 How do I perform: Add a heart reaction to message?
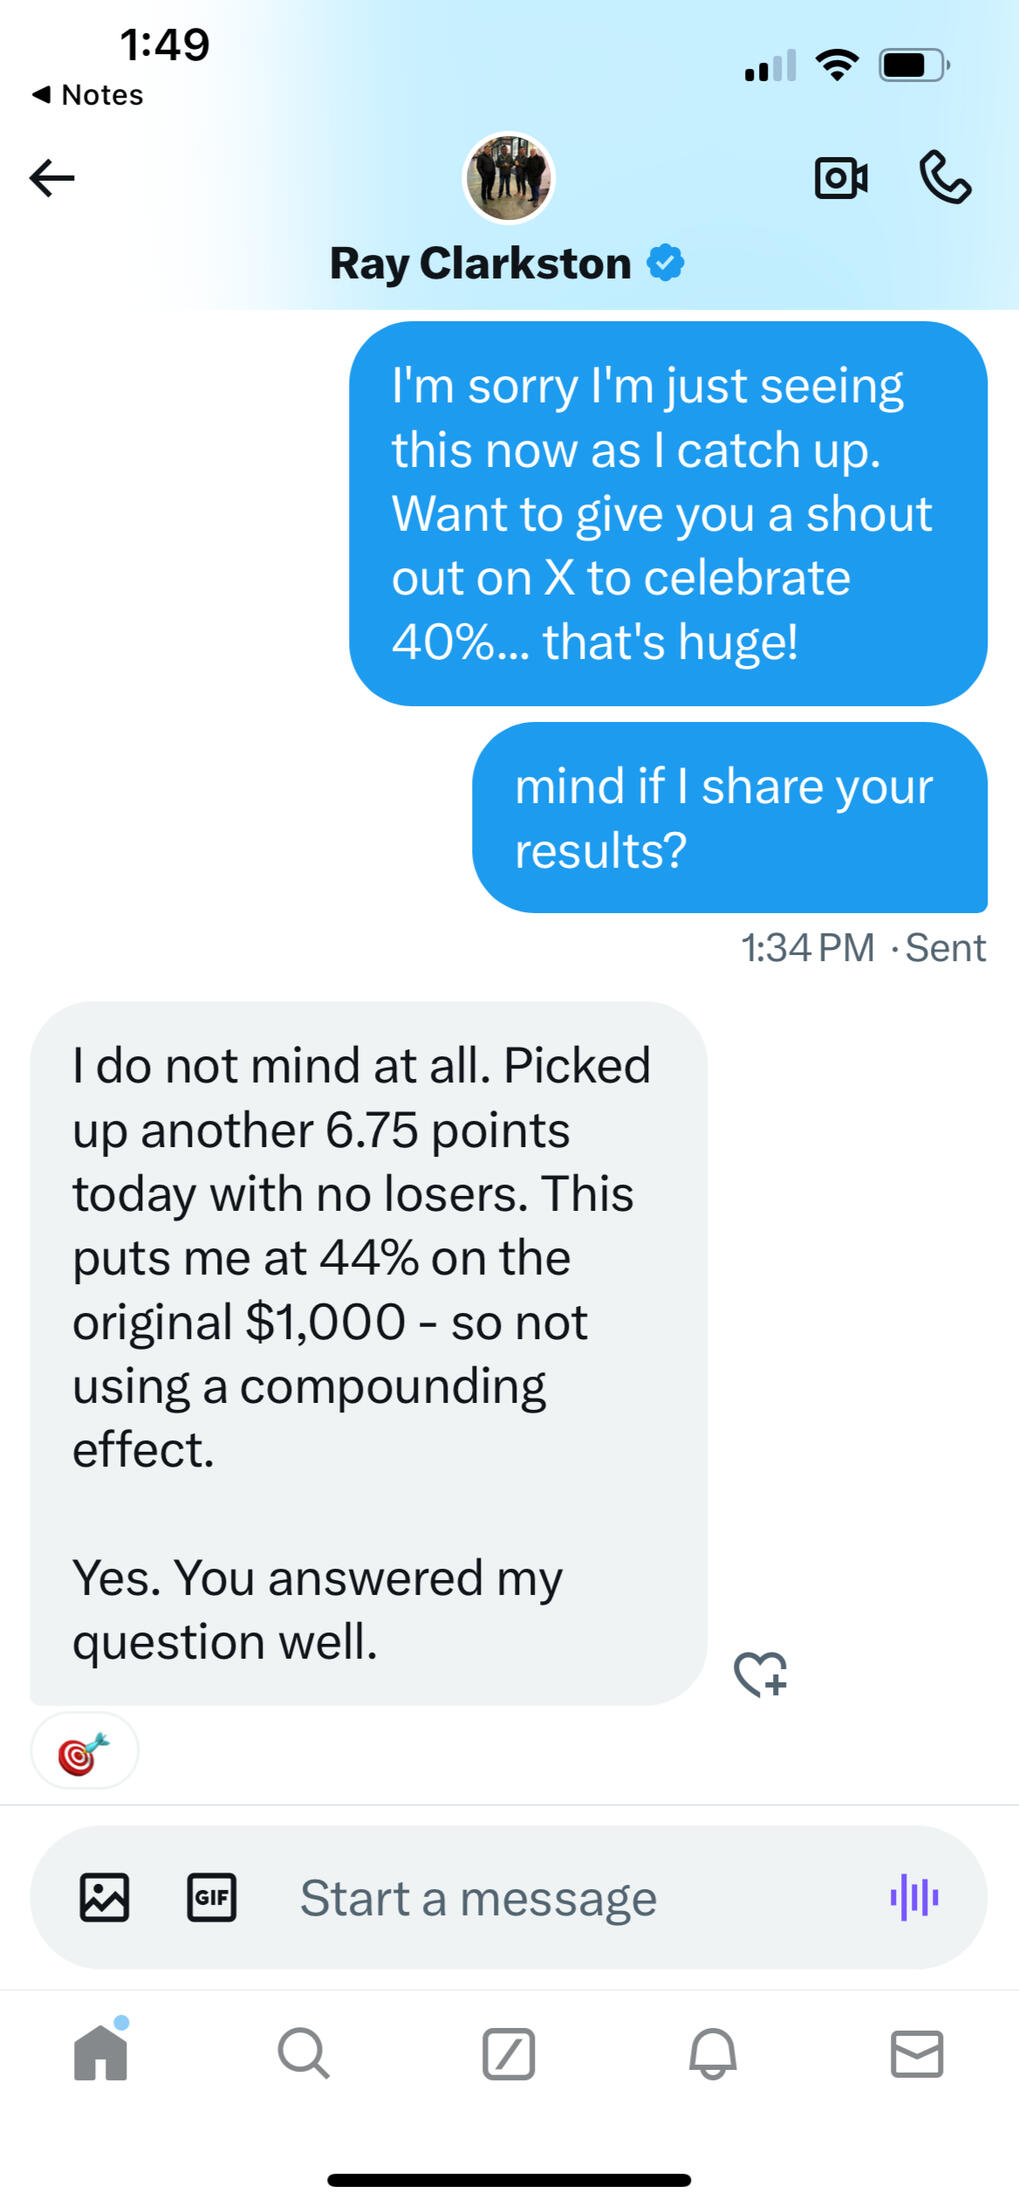[x=761, y=1674]
